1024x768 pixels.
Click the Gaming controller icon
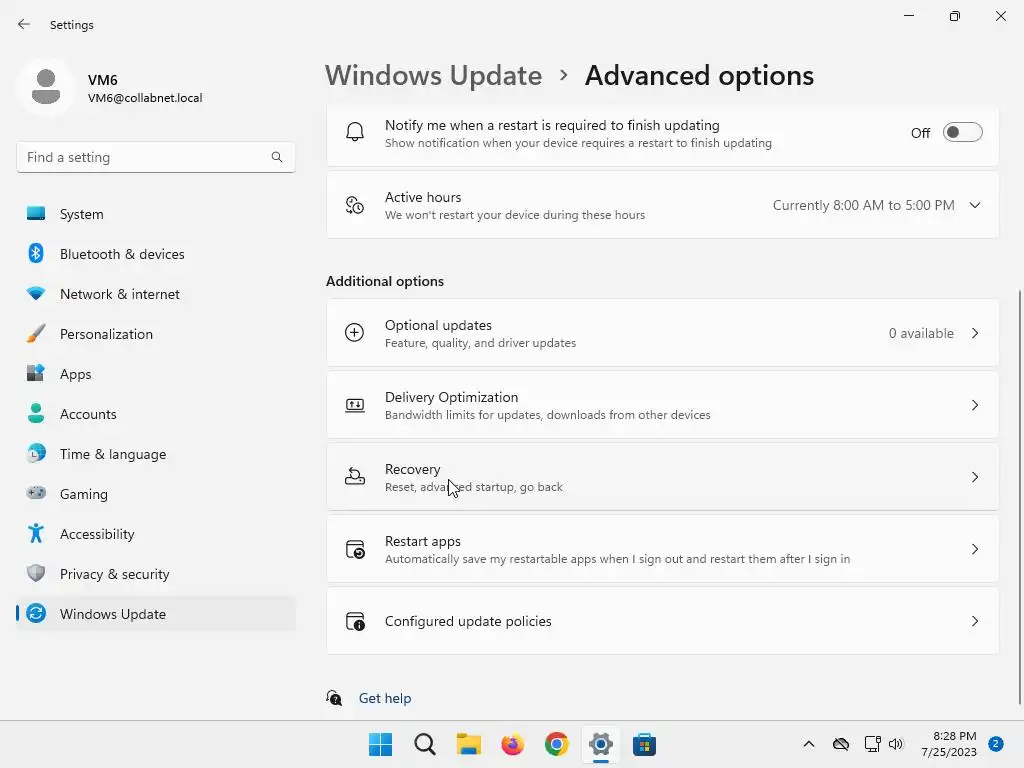tap(36, 493)
